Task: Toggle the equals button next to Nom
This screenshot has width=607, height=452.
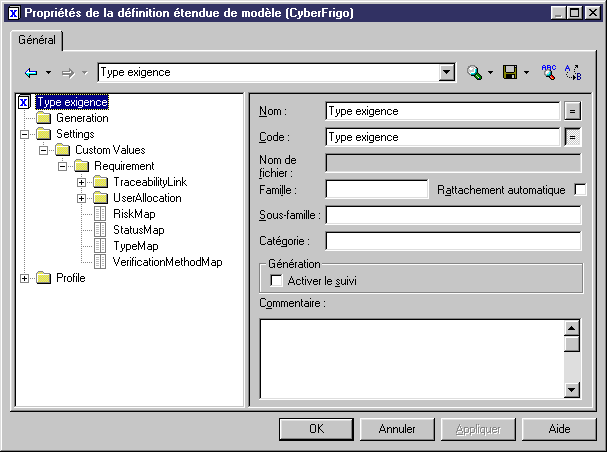Action: coord(573,111)
